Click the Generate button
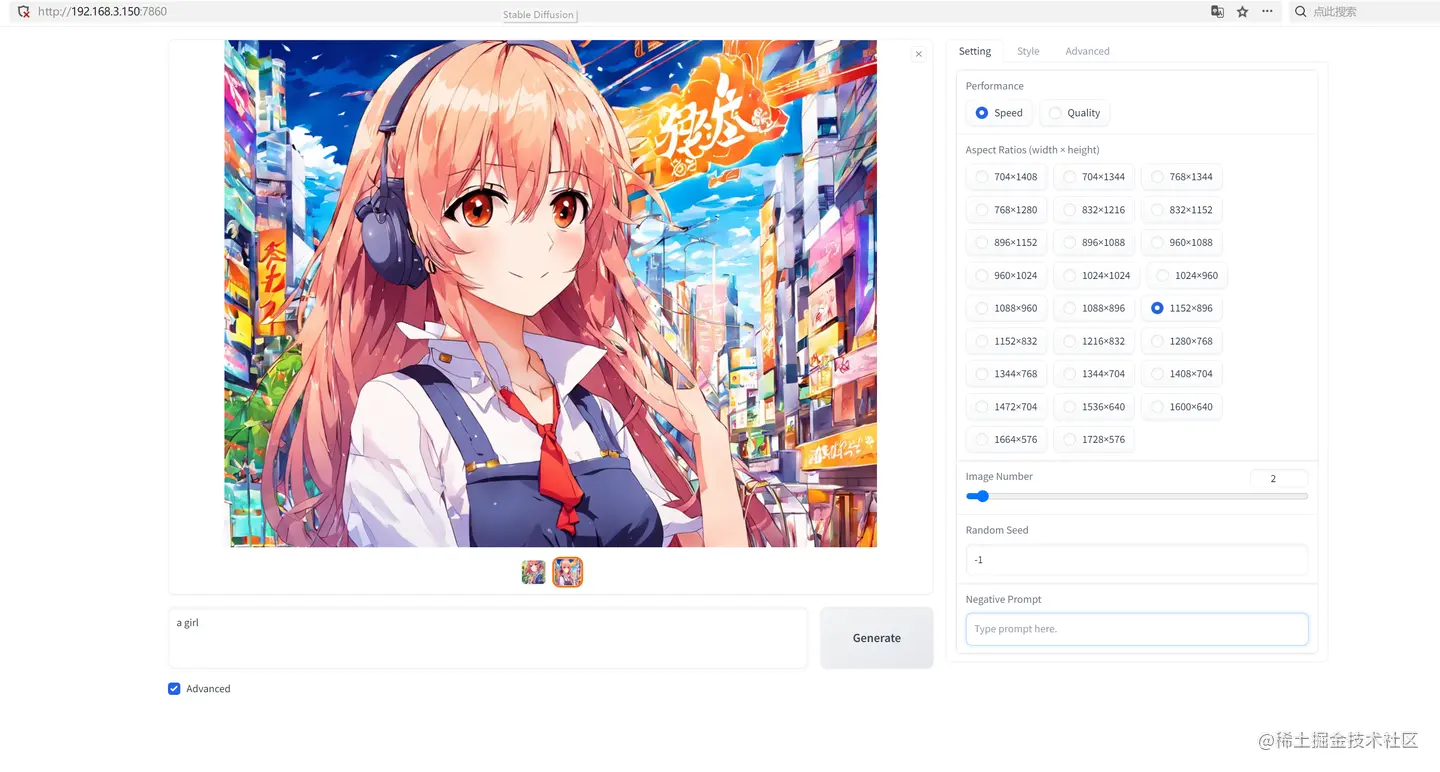The image size is (1440, 772). (x=876, y=637)
